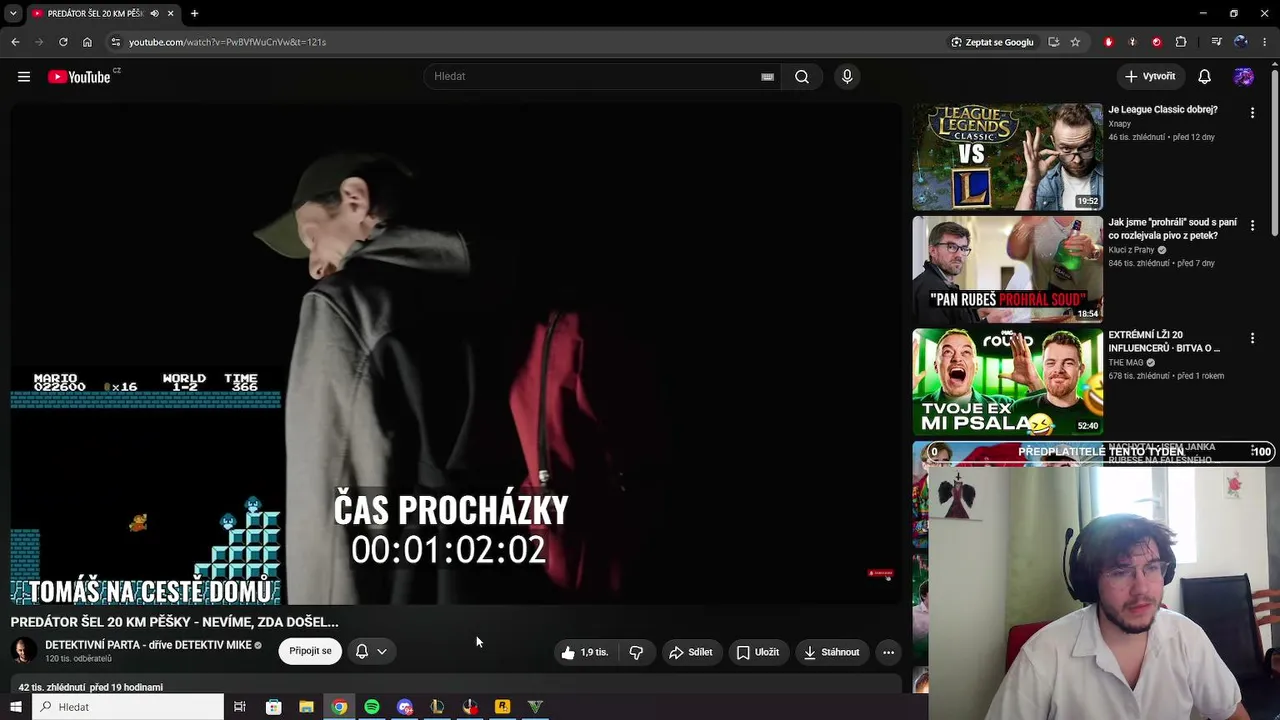Open the media controls in Chrome toolbar
Image resolution: width=1280 pixels, height=720 pixels.
[1216, 42]
